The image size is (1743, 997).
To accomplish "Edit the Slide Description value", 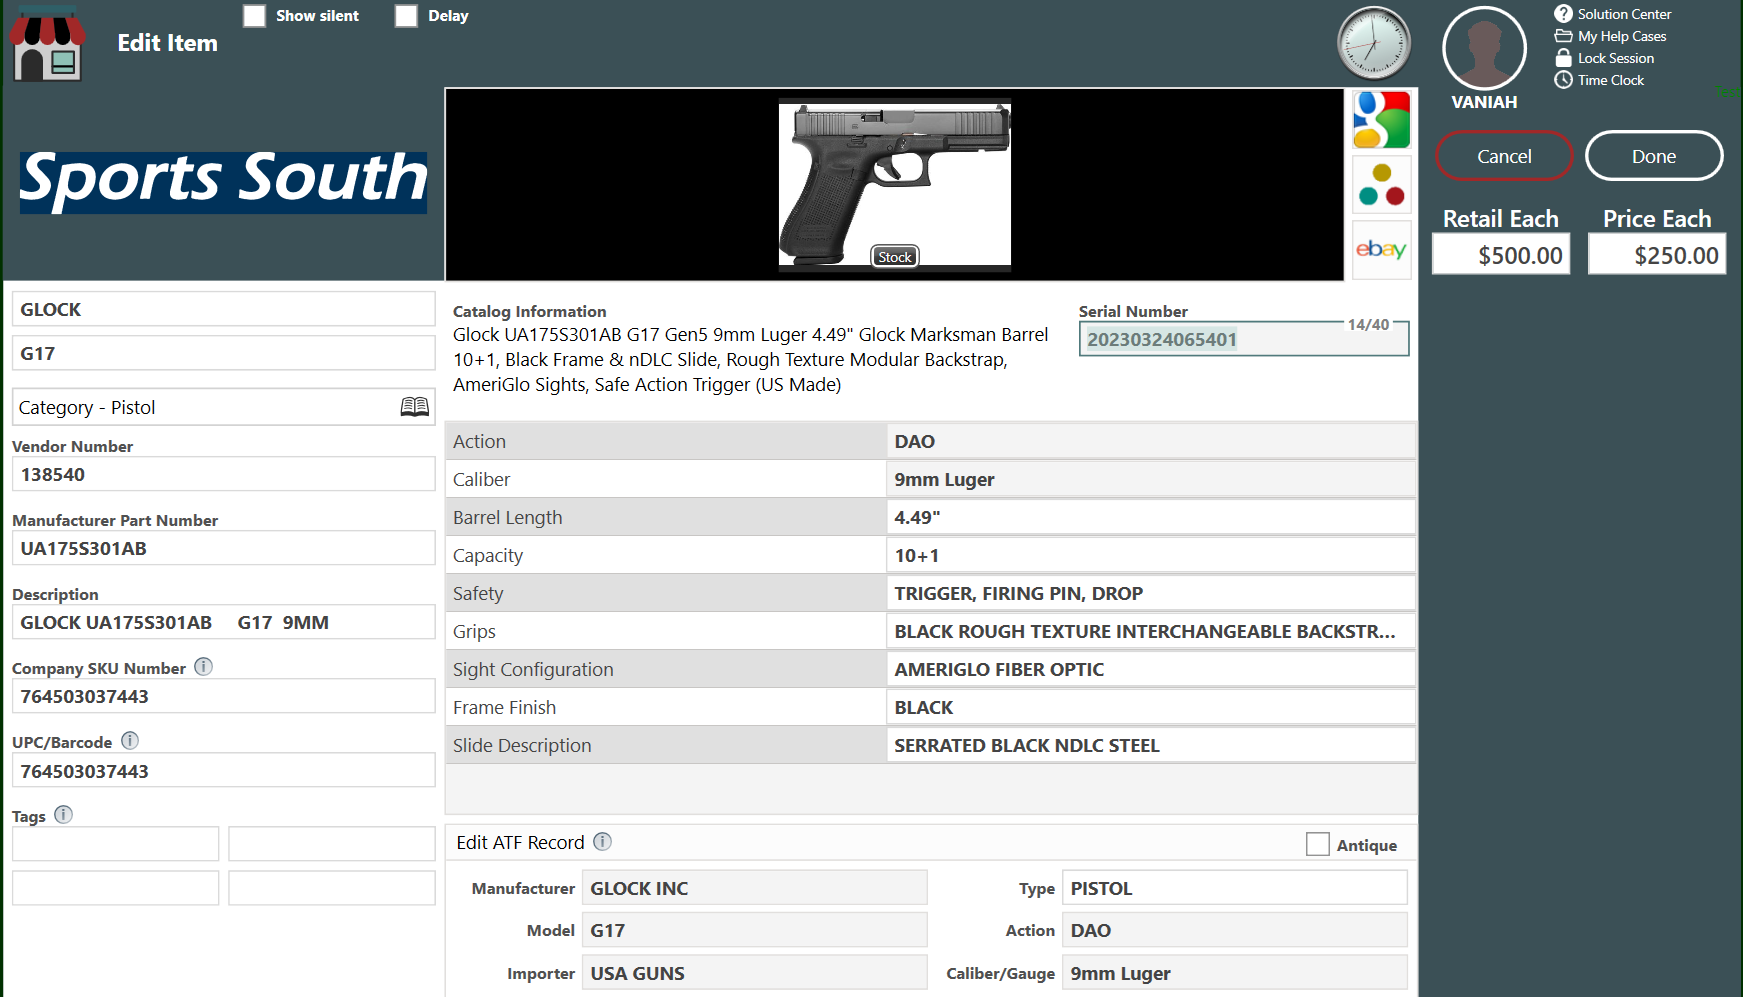I will pyautogui.click(x=1150, y=745).
